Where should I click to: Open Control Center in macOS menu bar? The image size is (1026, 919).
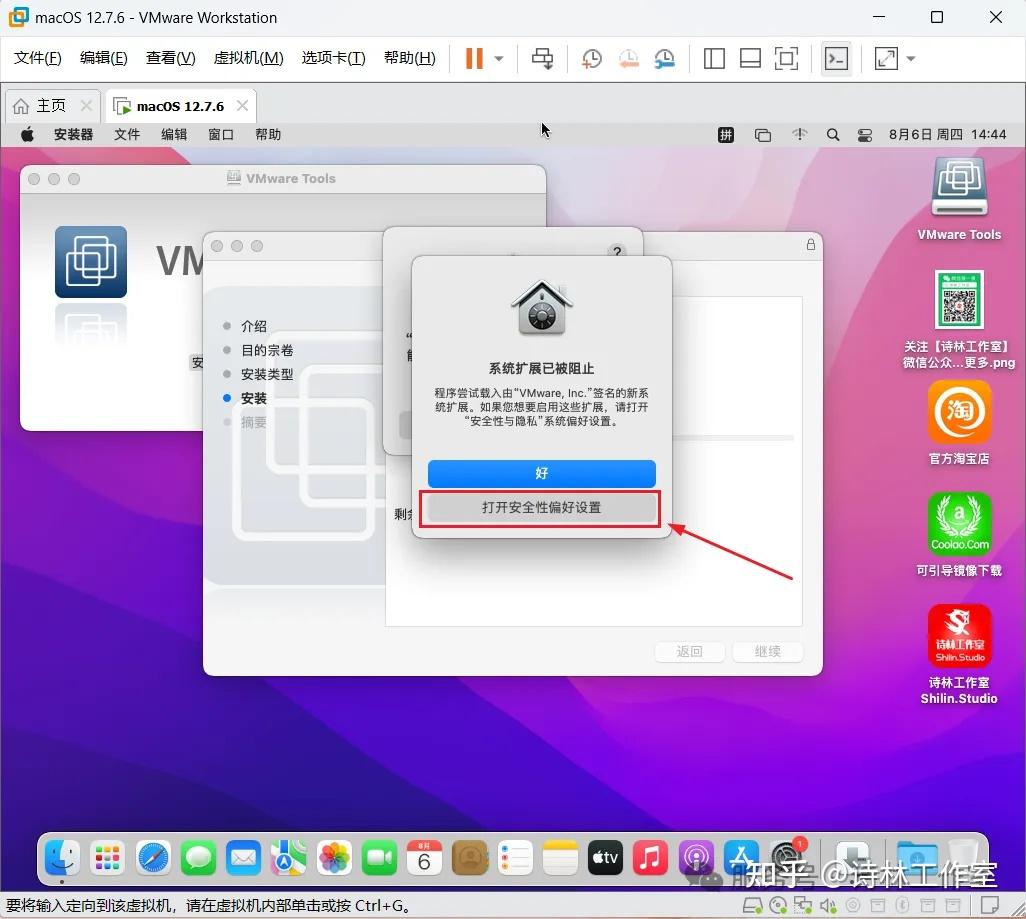pos(864,135)
